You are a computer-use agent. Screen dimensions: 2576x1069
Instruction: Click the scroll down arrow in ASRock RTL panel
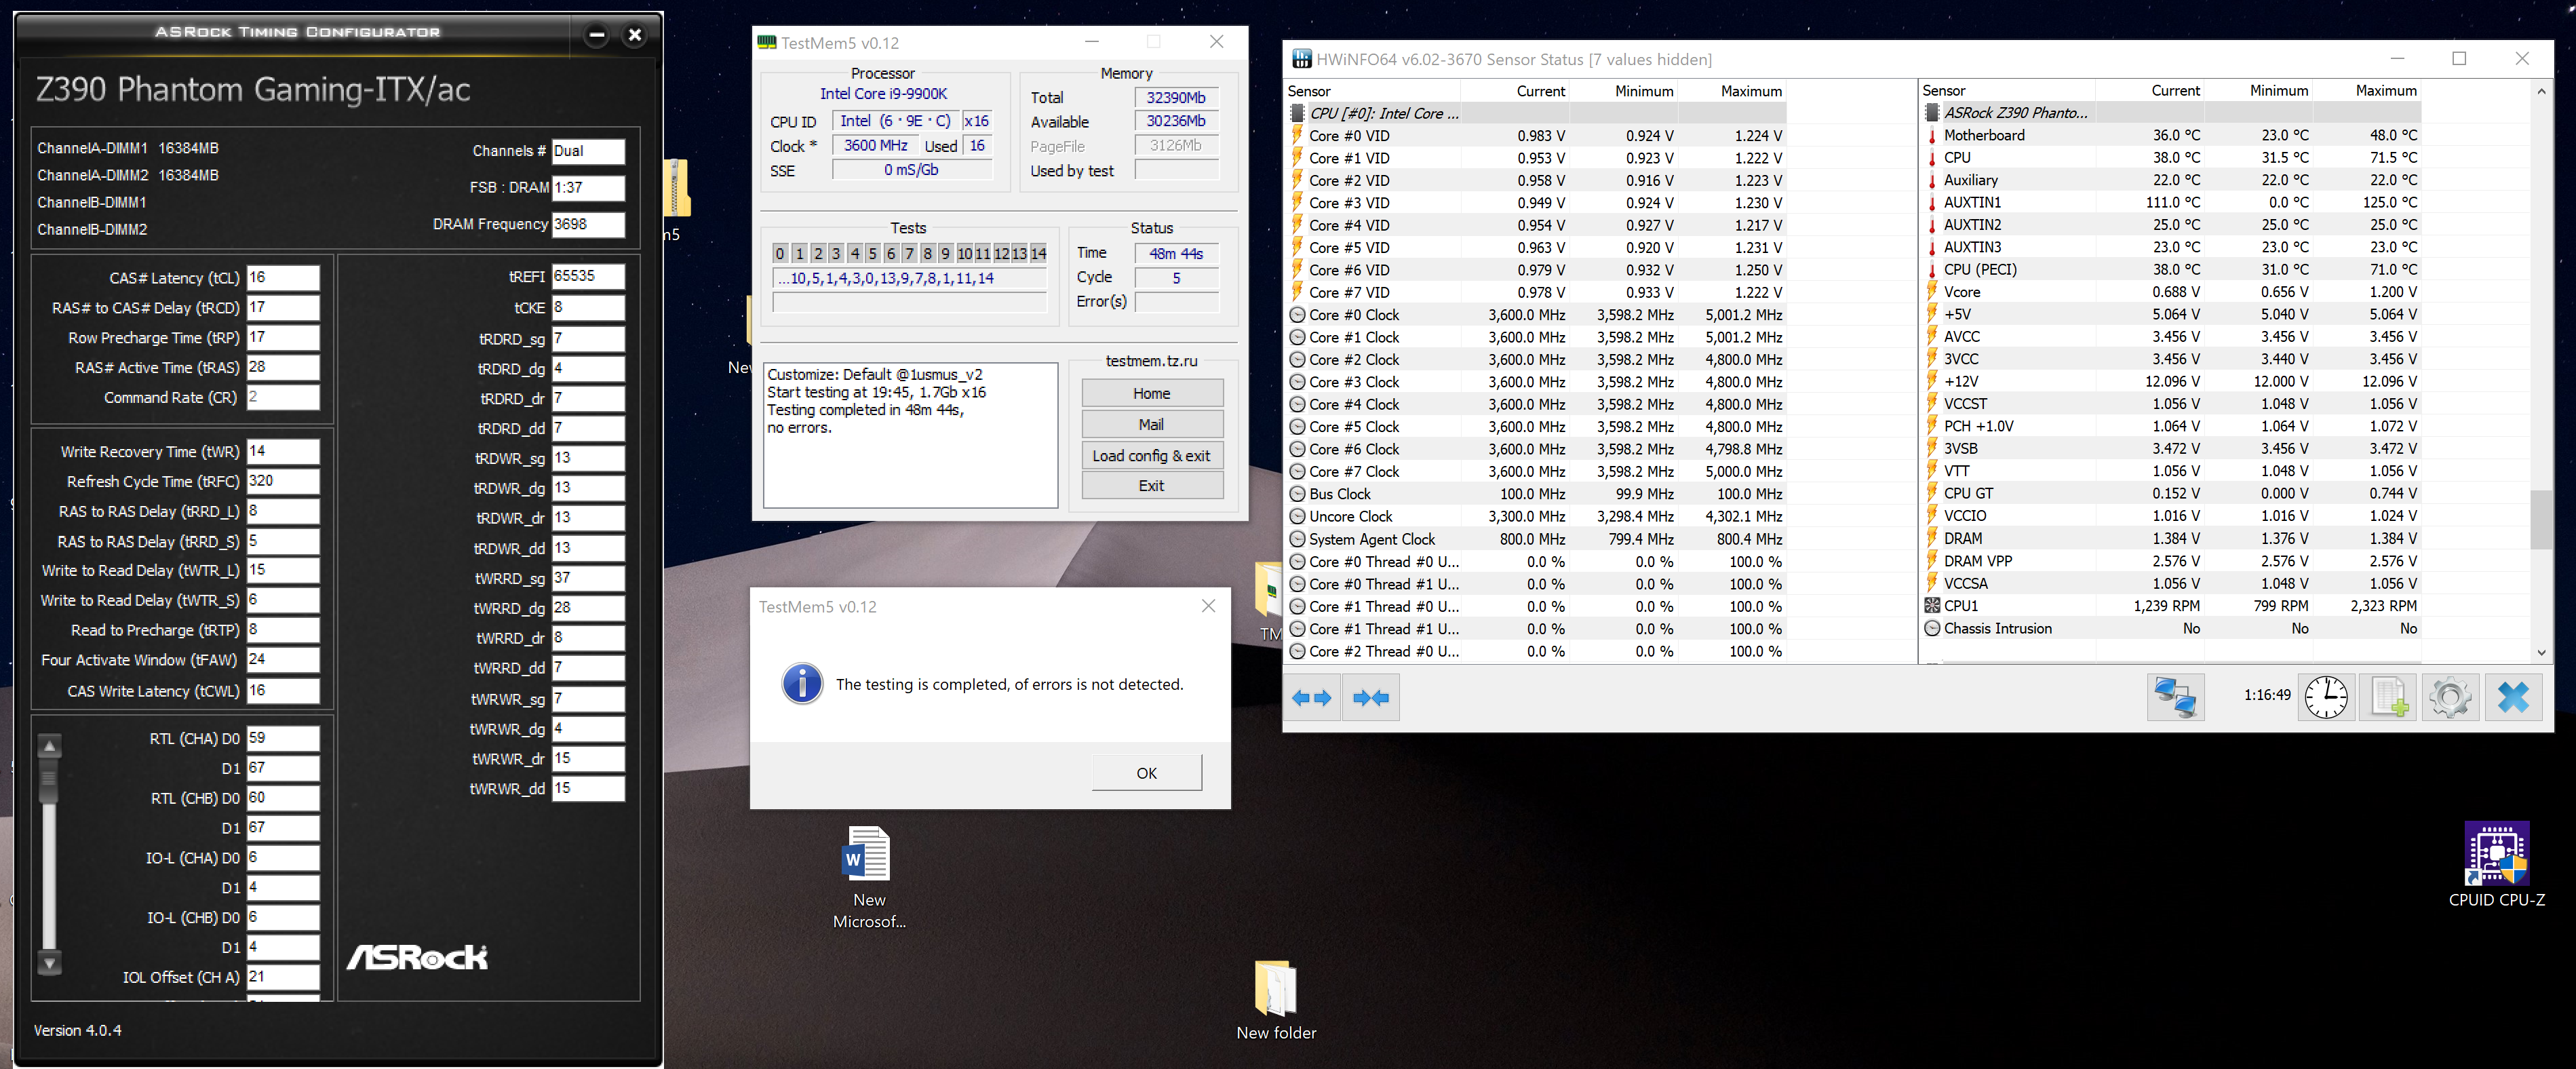pos(49,963)
